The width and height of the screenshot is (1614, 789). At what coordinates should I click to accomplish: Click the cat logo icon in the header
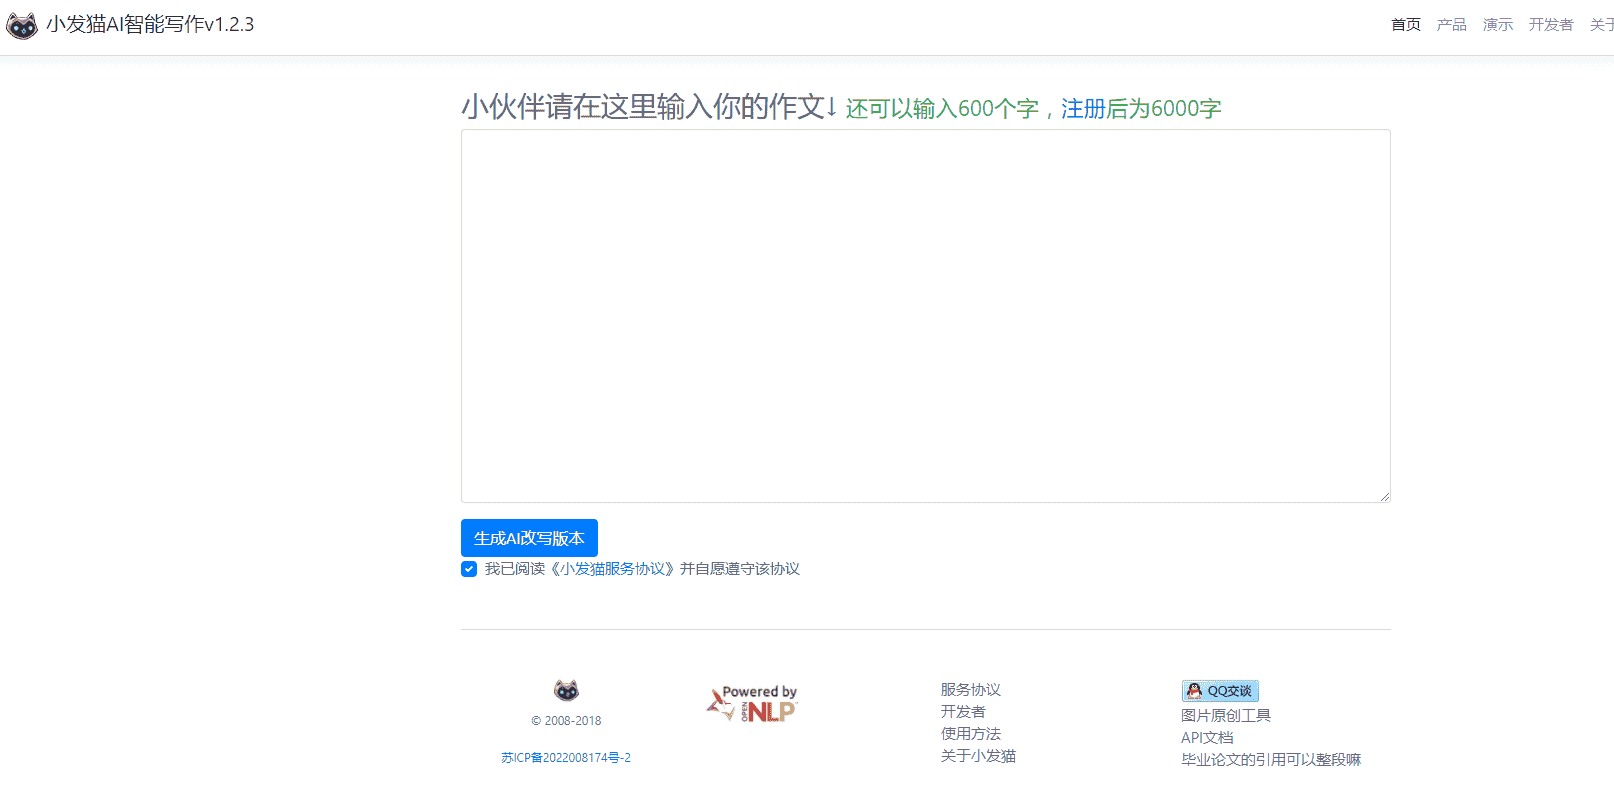(x=22, y=25)
